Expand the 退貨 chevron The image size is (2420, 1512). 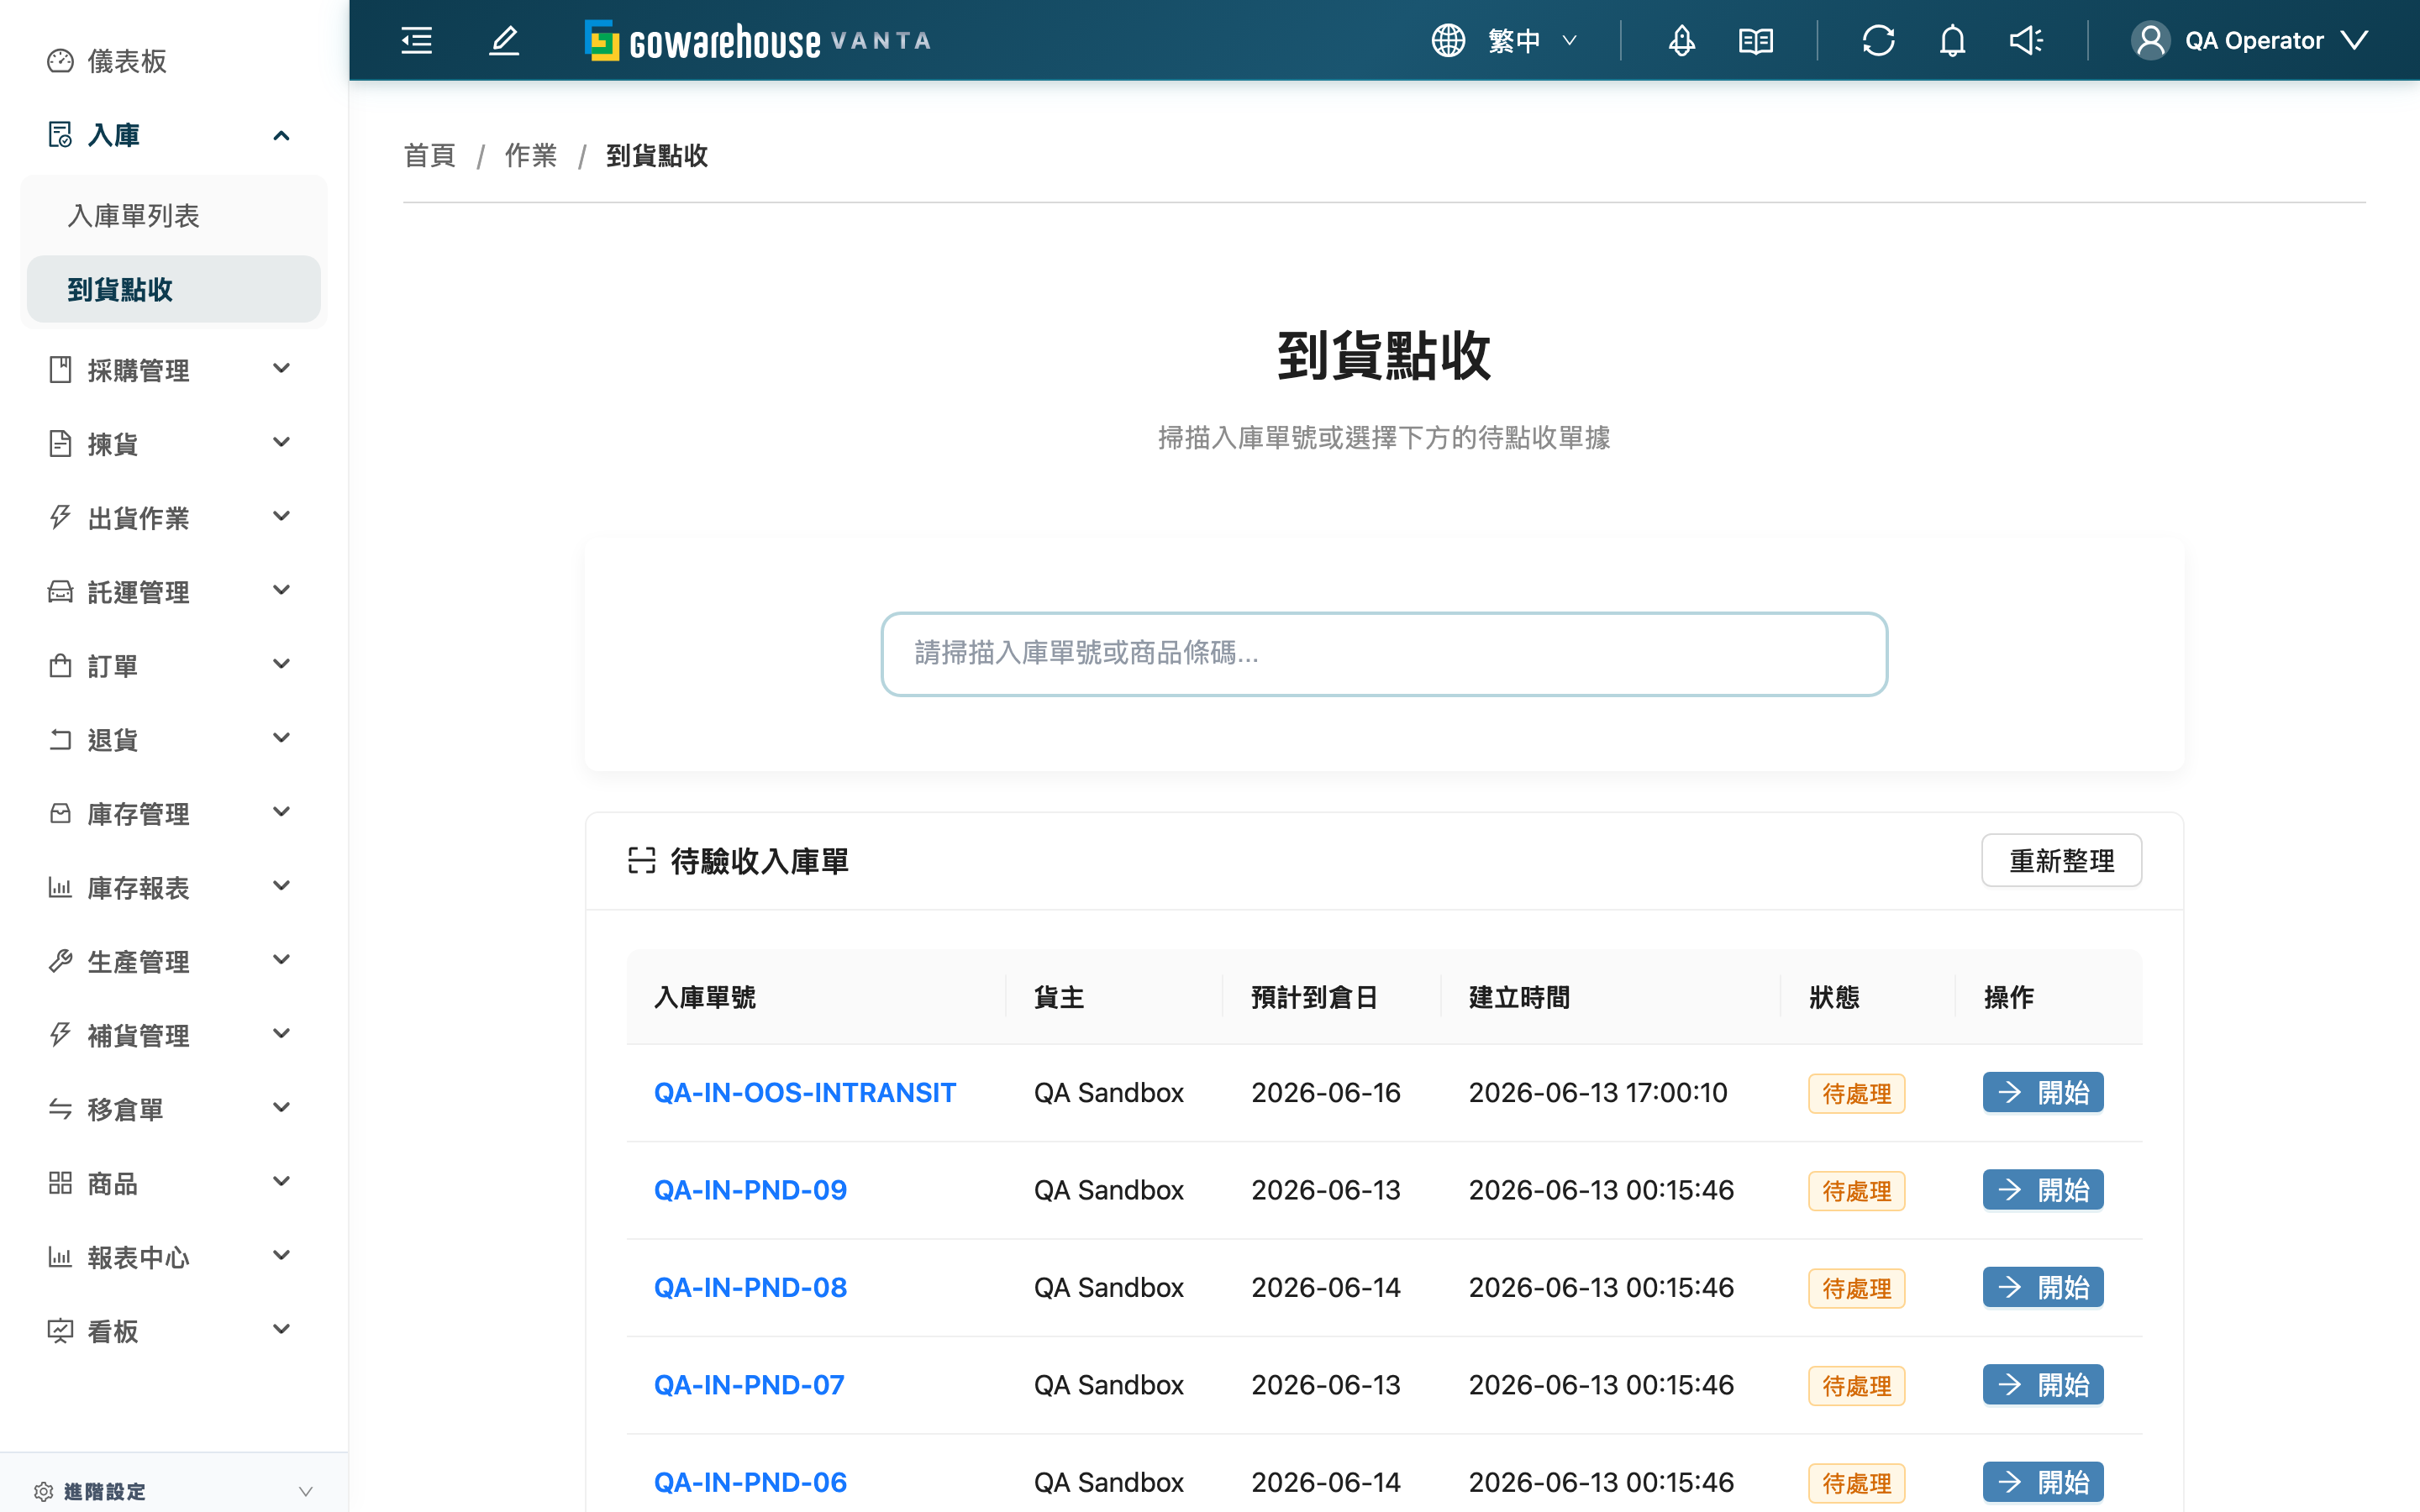(281, 739)
